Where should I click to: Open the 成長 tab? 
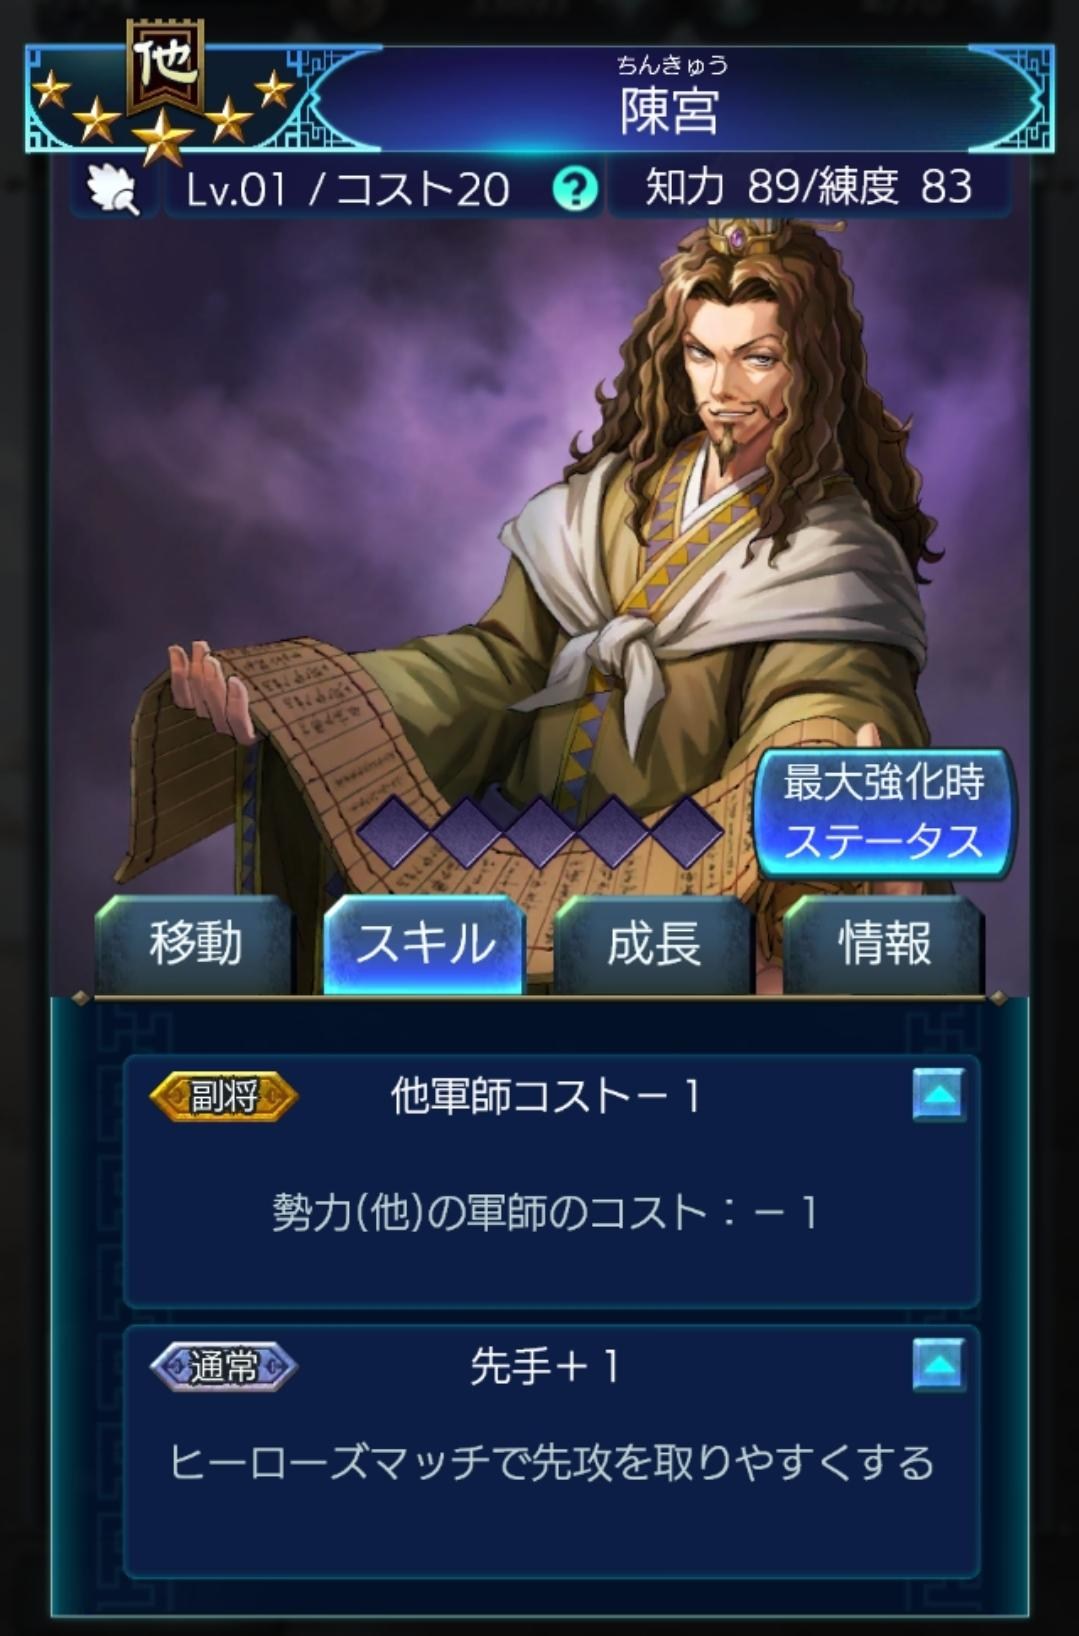[654, 944]
